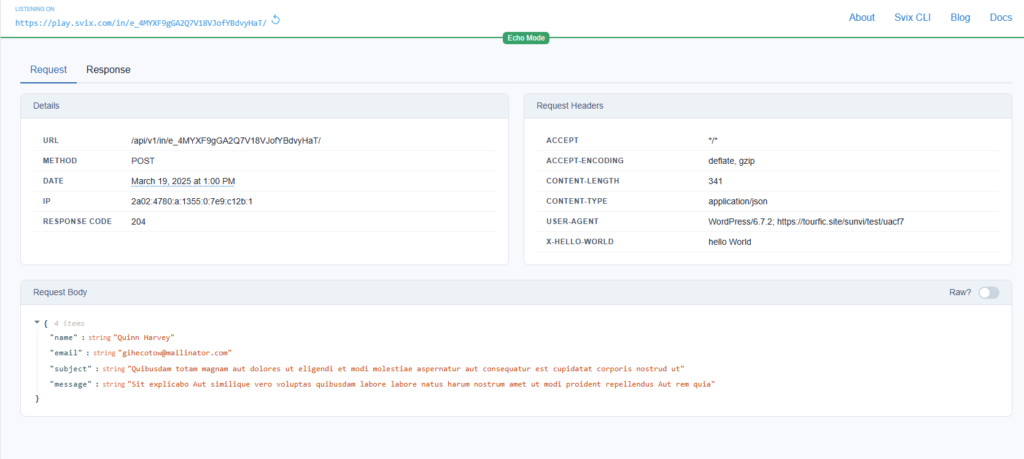Click the date March 19, 2025 at 1:00 PM
Image resolution: width=1024 pixels, height=459 pixels.
point(183,181)
